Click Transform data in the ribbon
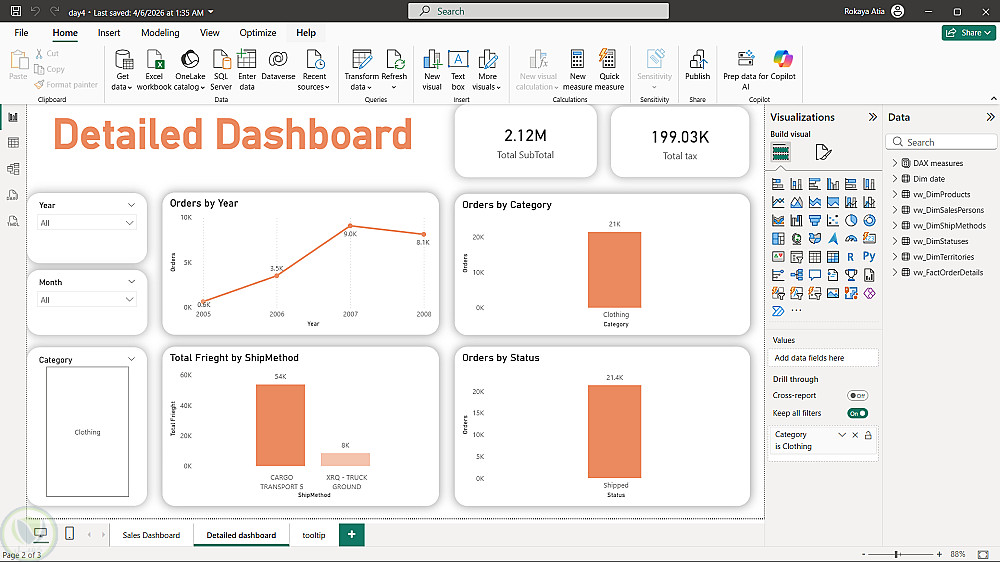 (x=362, y=70)
